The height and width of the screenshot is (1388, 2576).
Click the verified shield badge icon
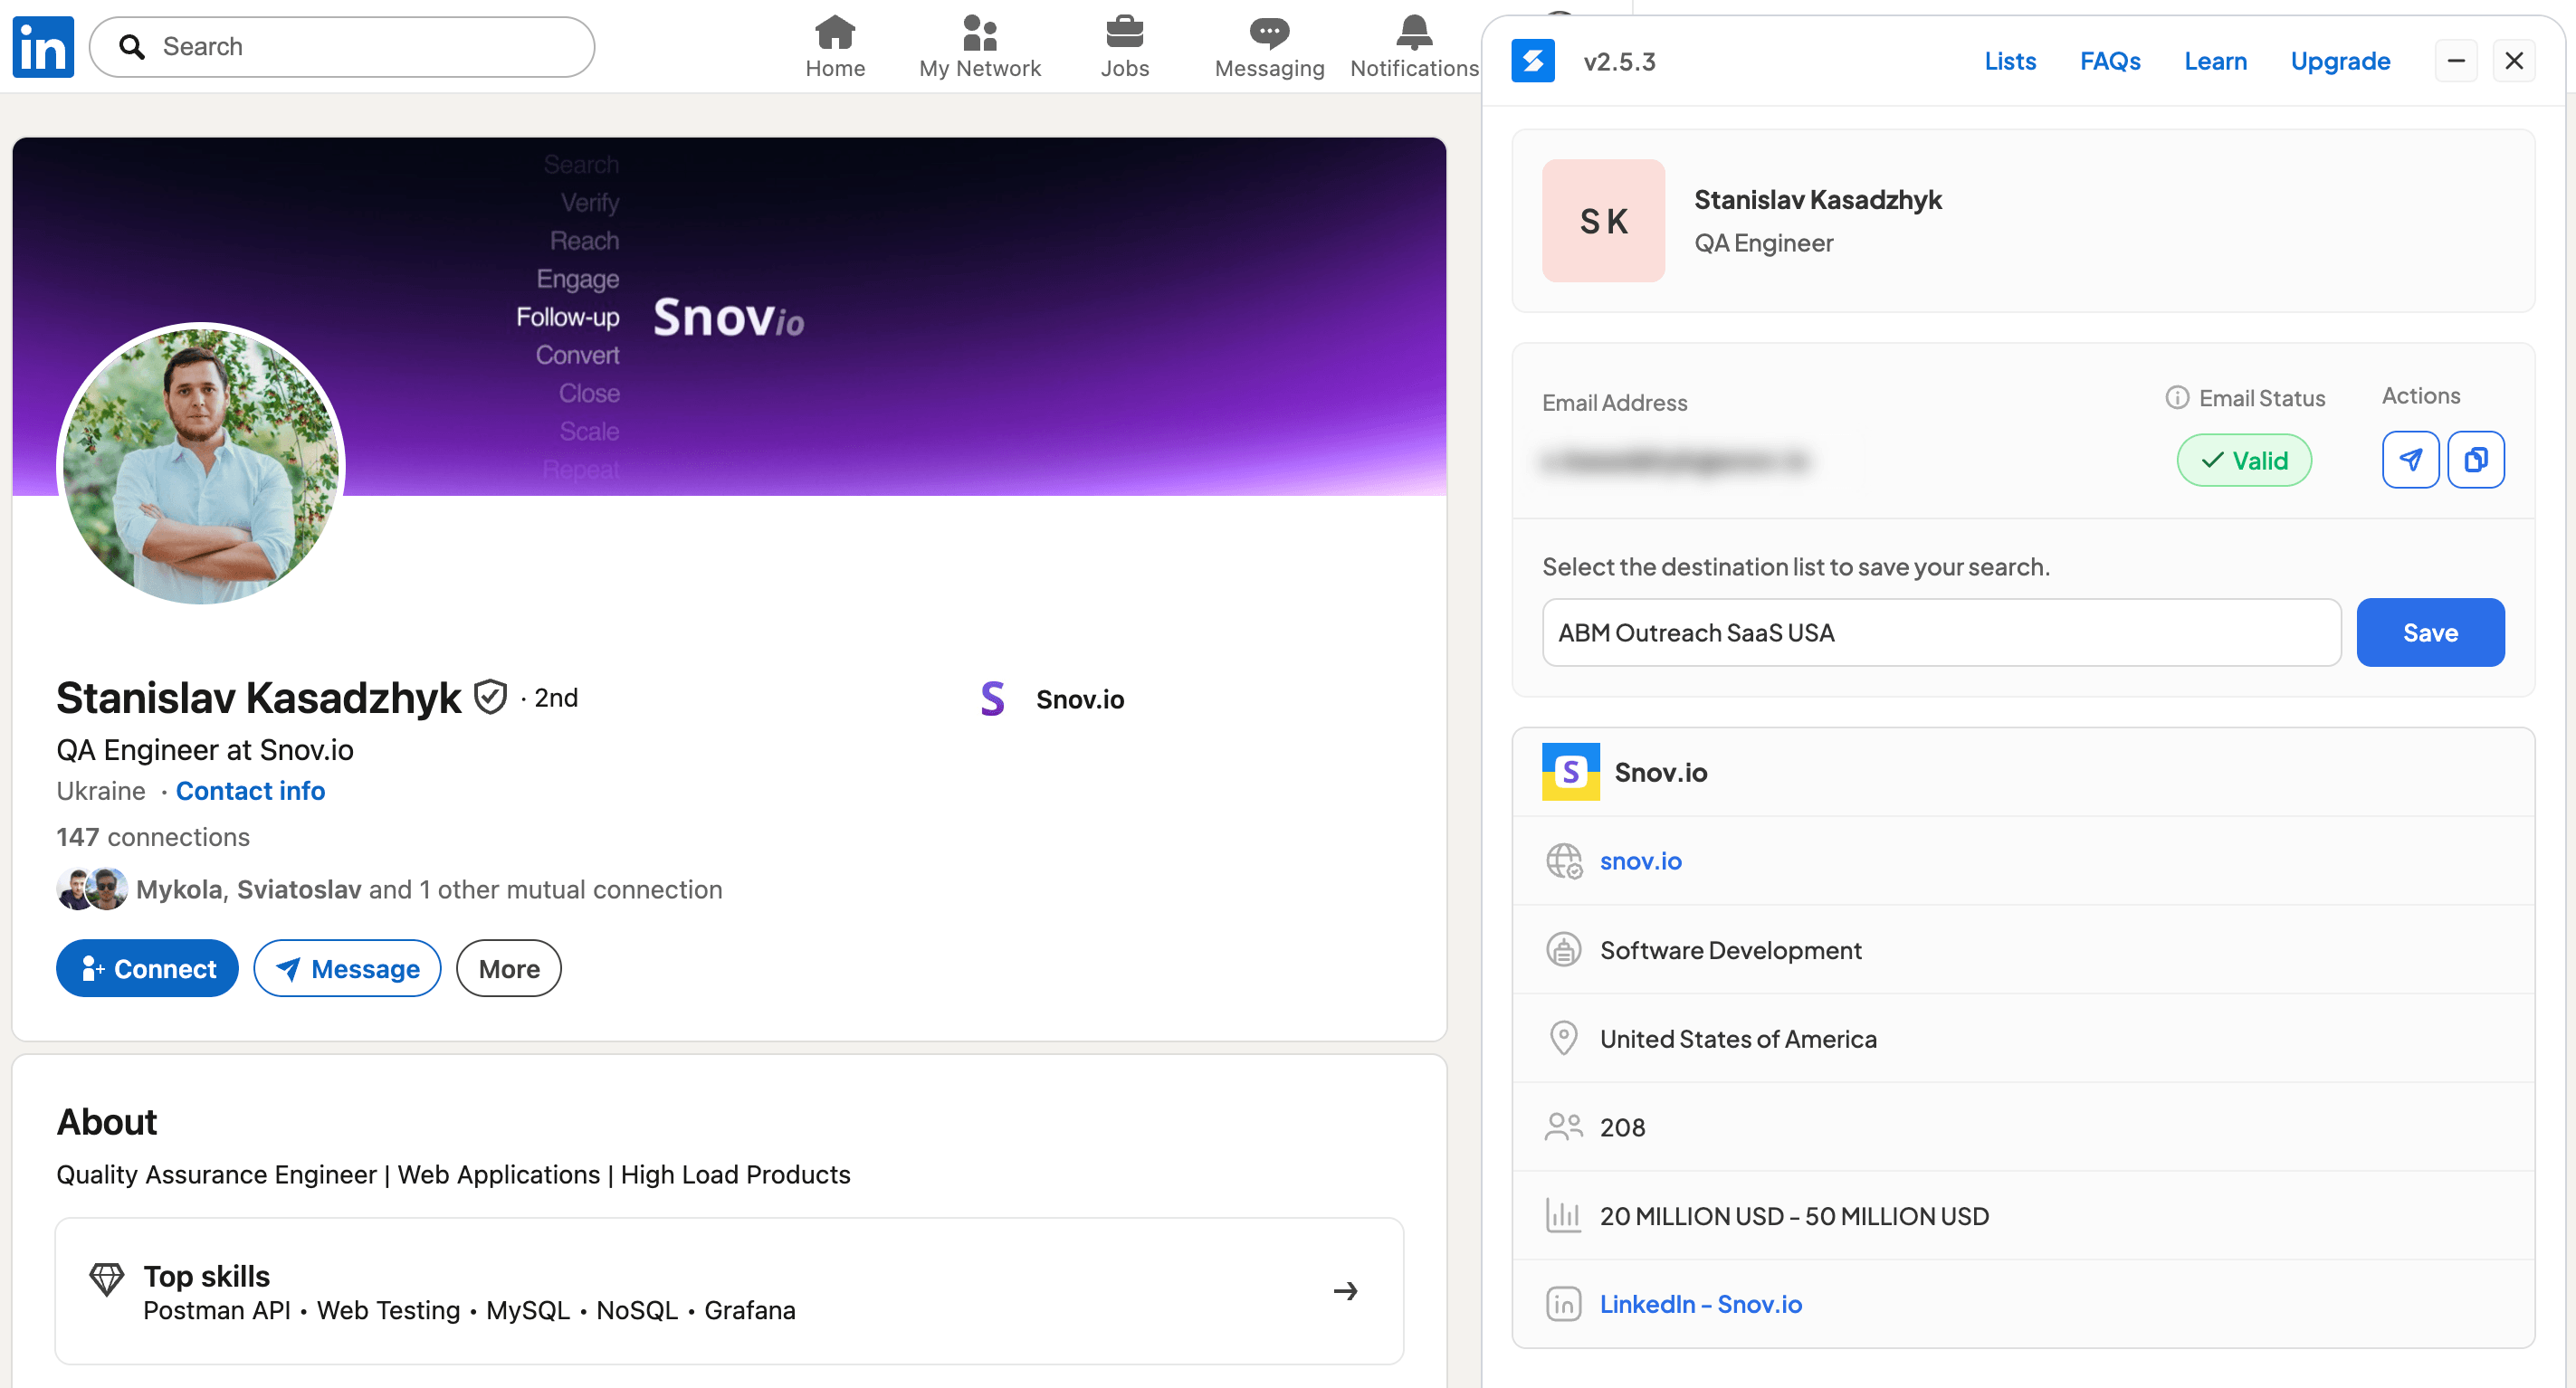point(490,697)
